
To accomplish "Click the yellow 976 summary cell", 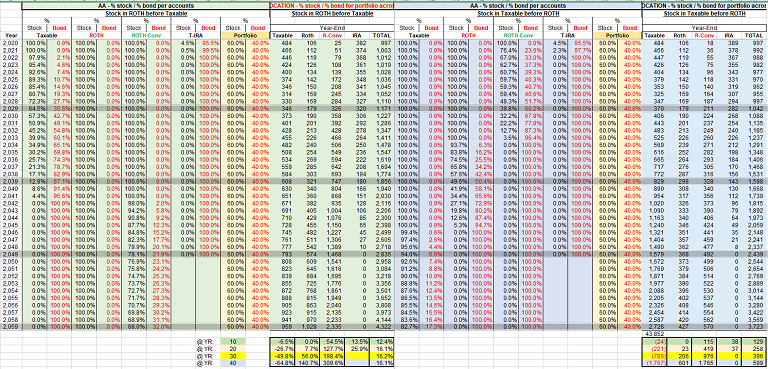I will point(704,356).
